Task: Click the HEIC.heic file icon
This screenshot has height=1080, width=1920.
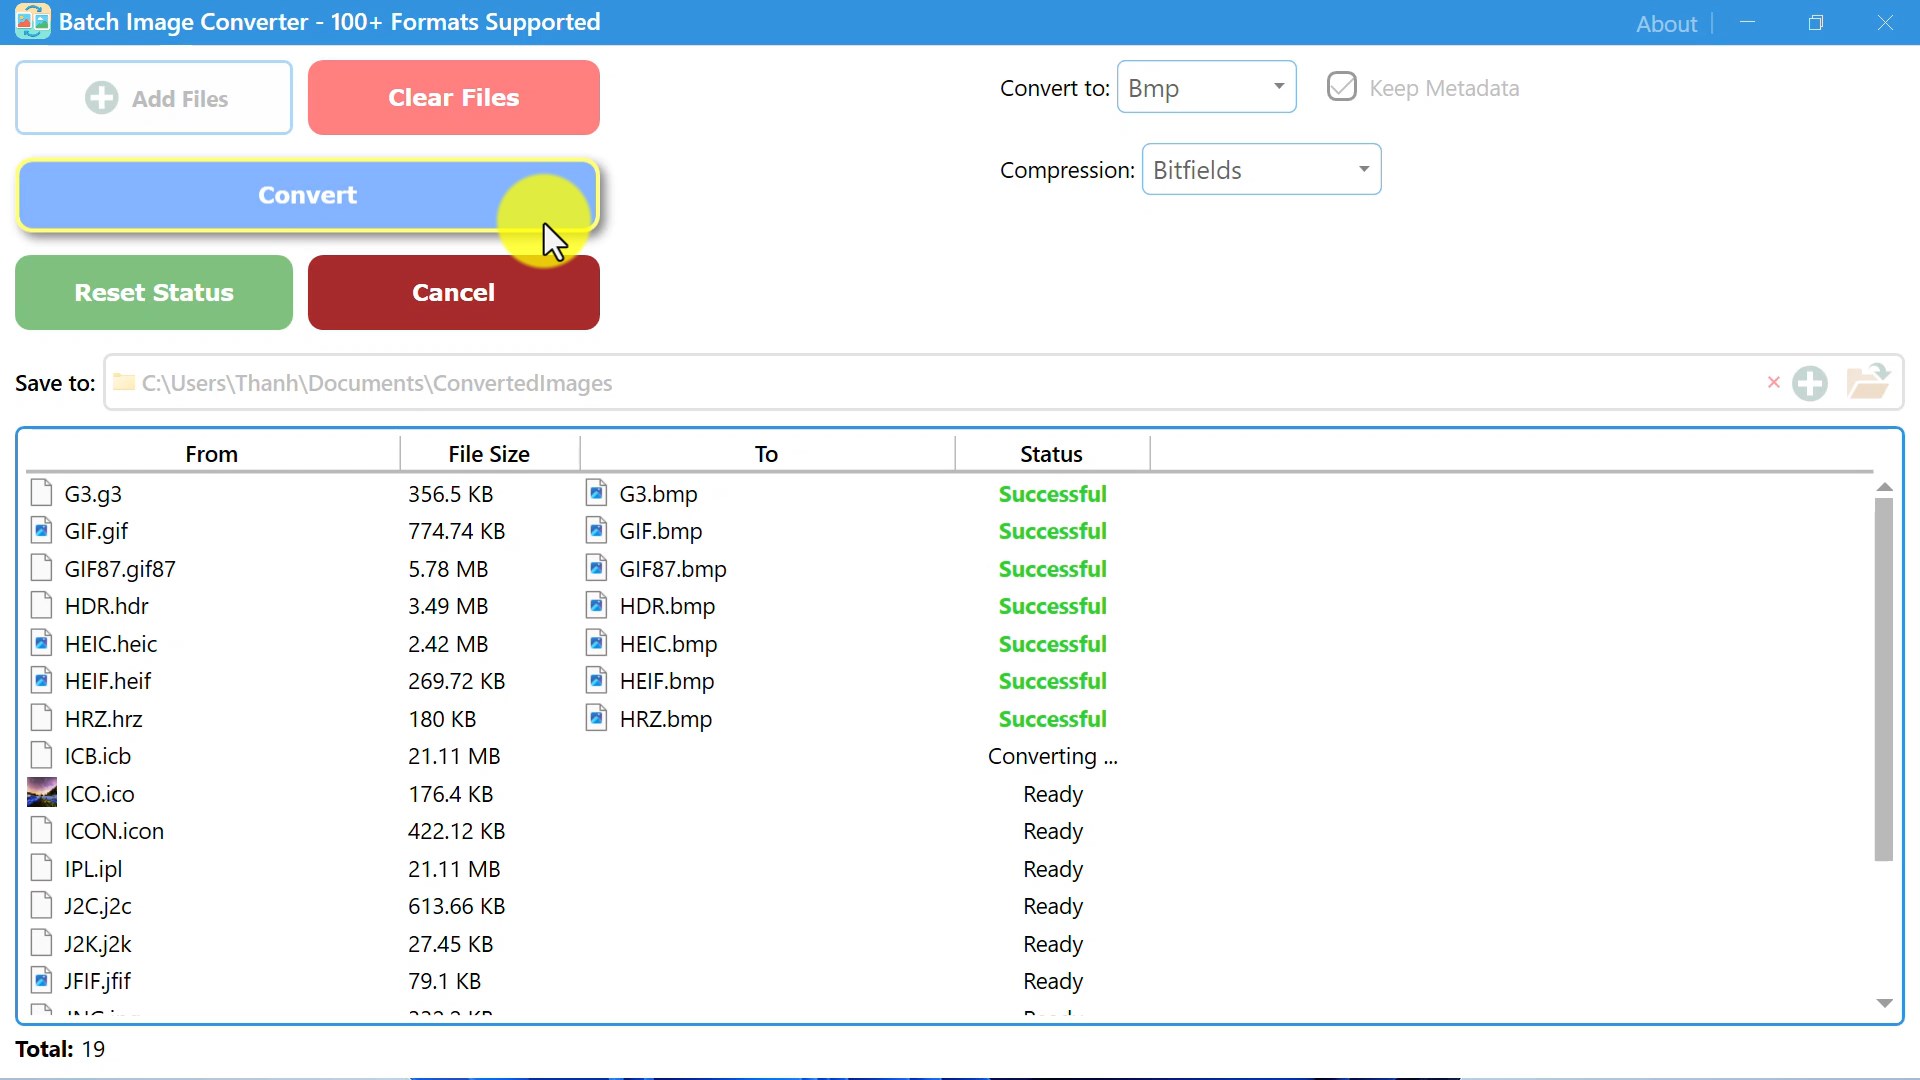Action: tap(41, 643)
